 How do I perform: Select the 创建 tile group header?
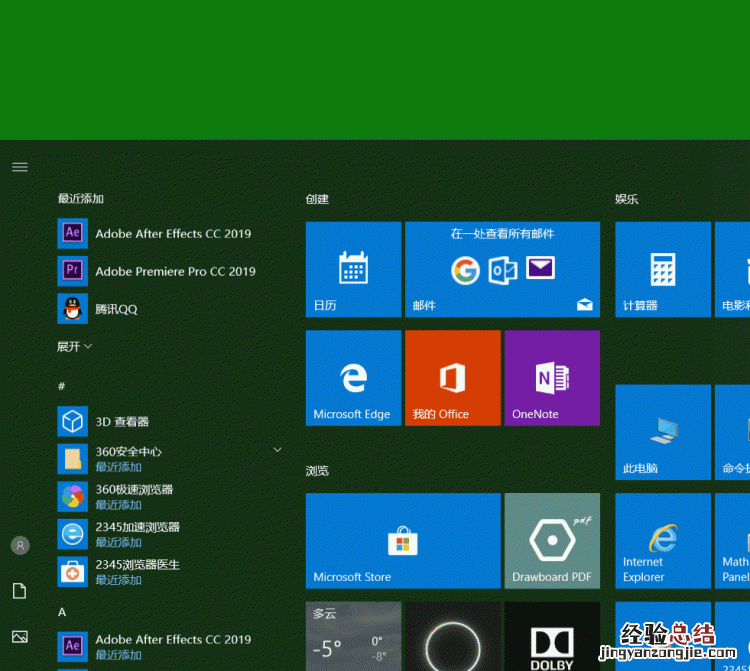click(x=317, y=199)
